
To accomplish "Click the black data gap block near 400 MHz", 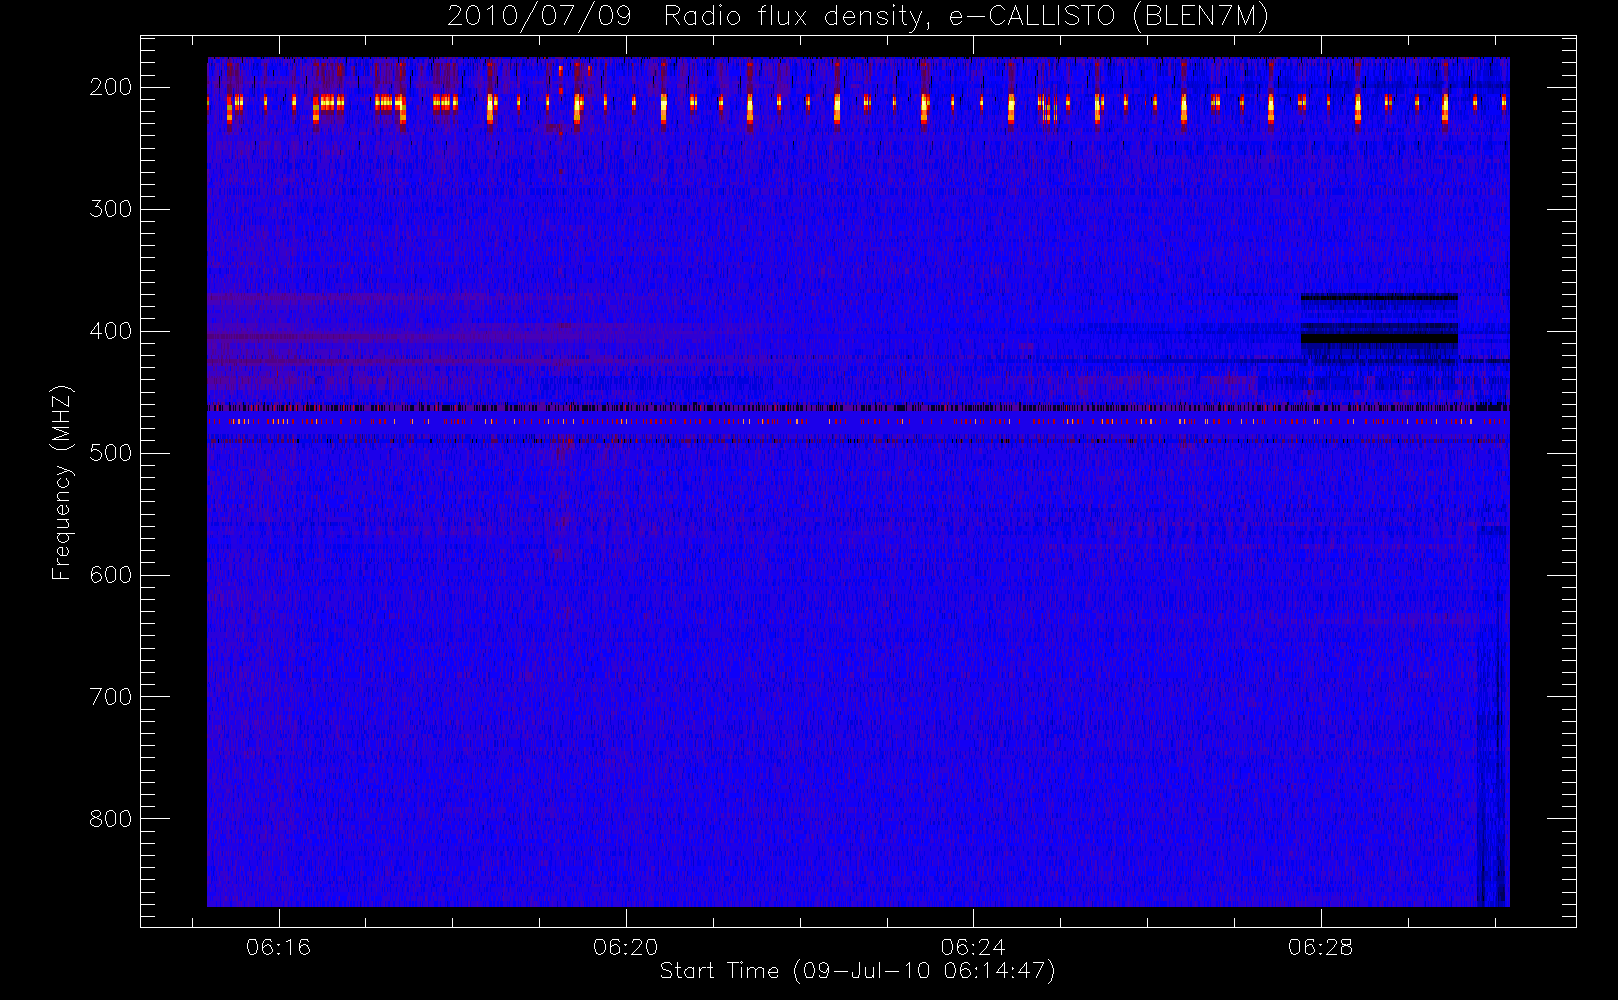I will click(x=1379, y=339).
